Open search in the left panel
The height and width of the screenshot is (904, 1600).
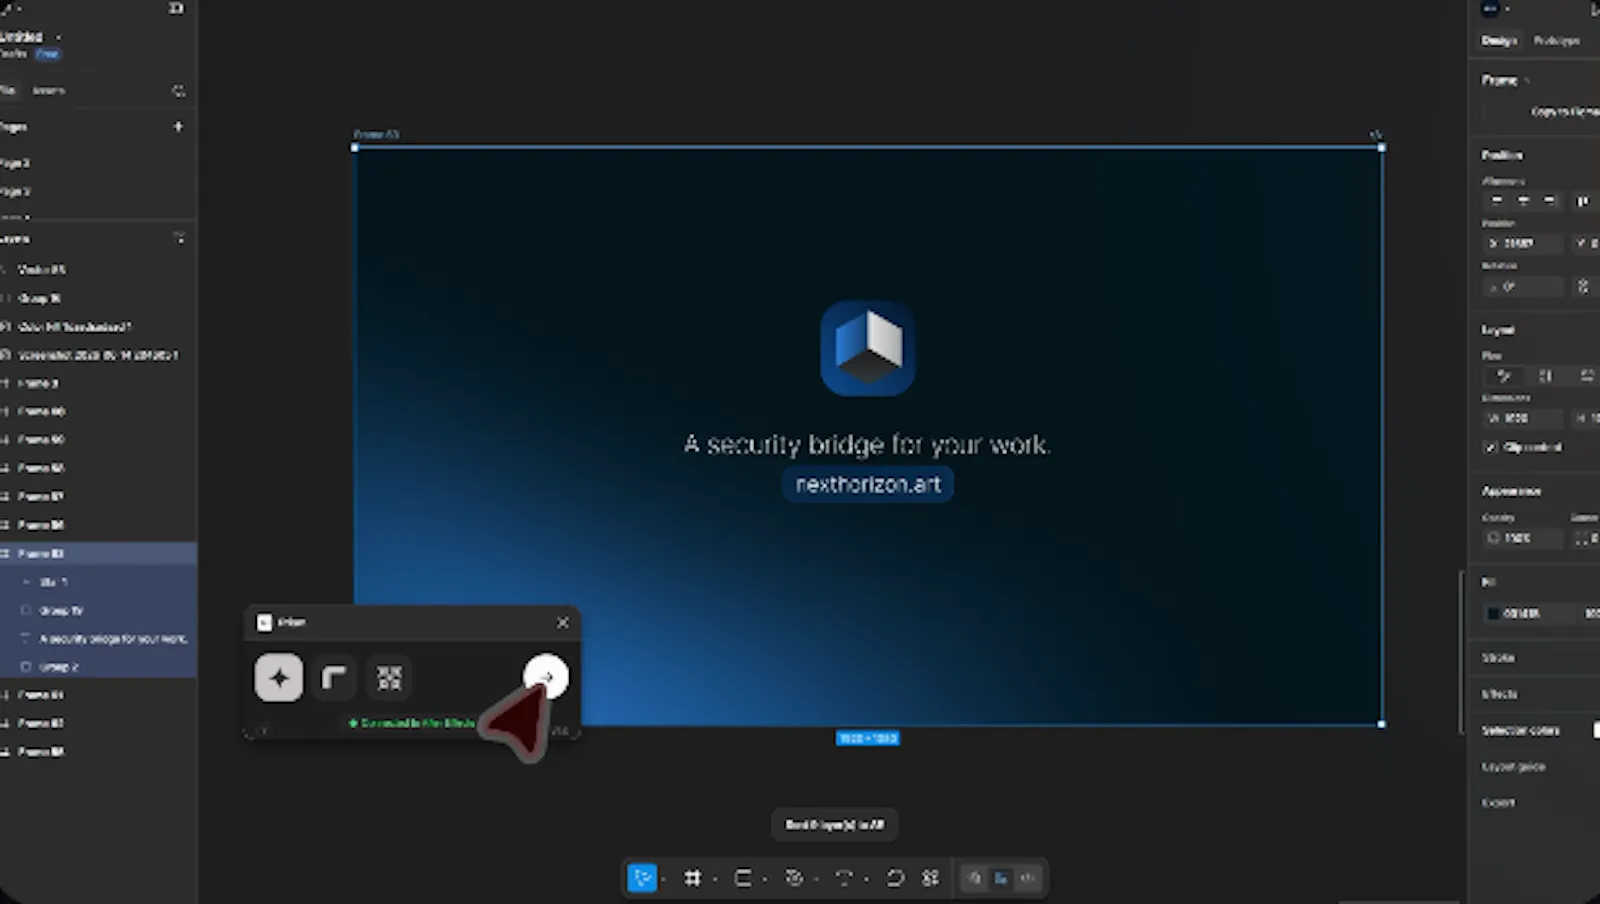click(x=179, y=91)
